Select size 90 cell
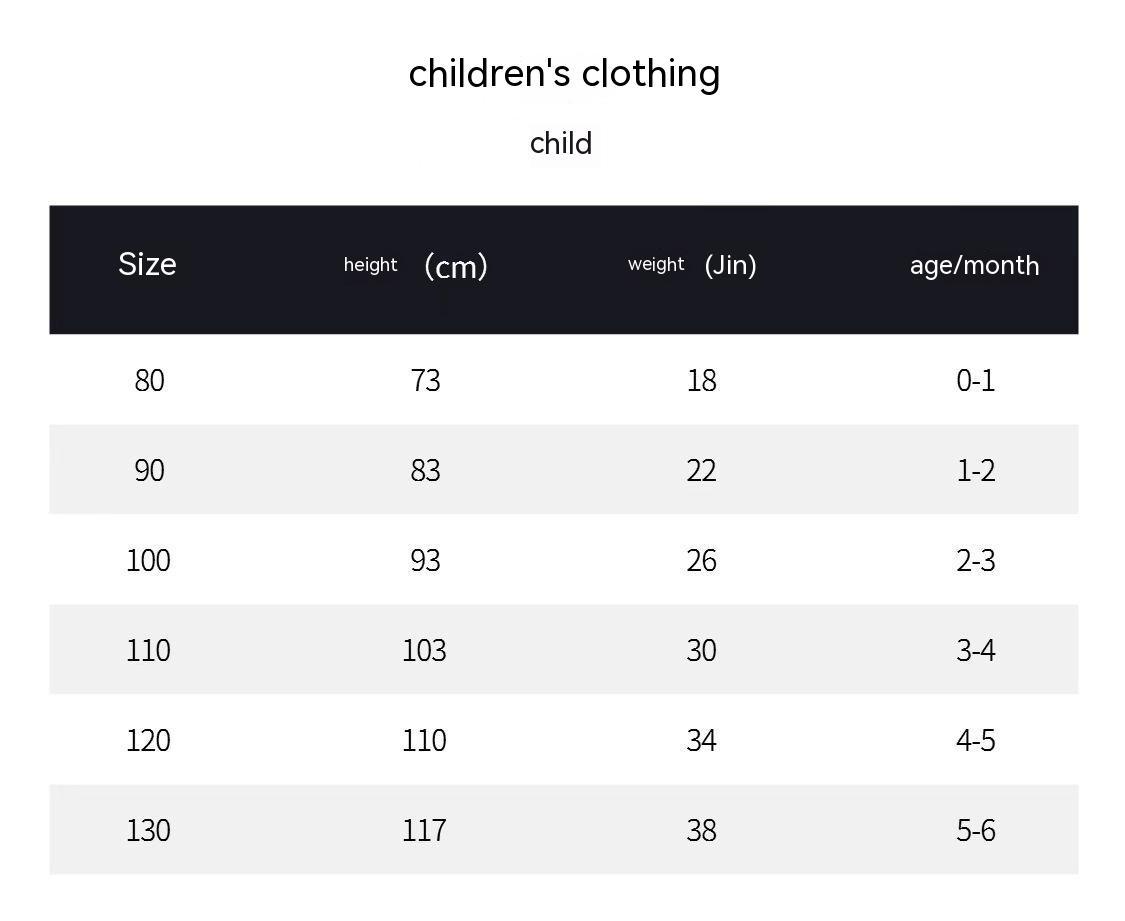This screenshot has height=921, width=1125. pyautogui.click(x=149, y=470)
